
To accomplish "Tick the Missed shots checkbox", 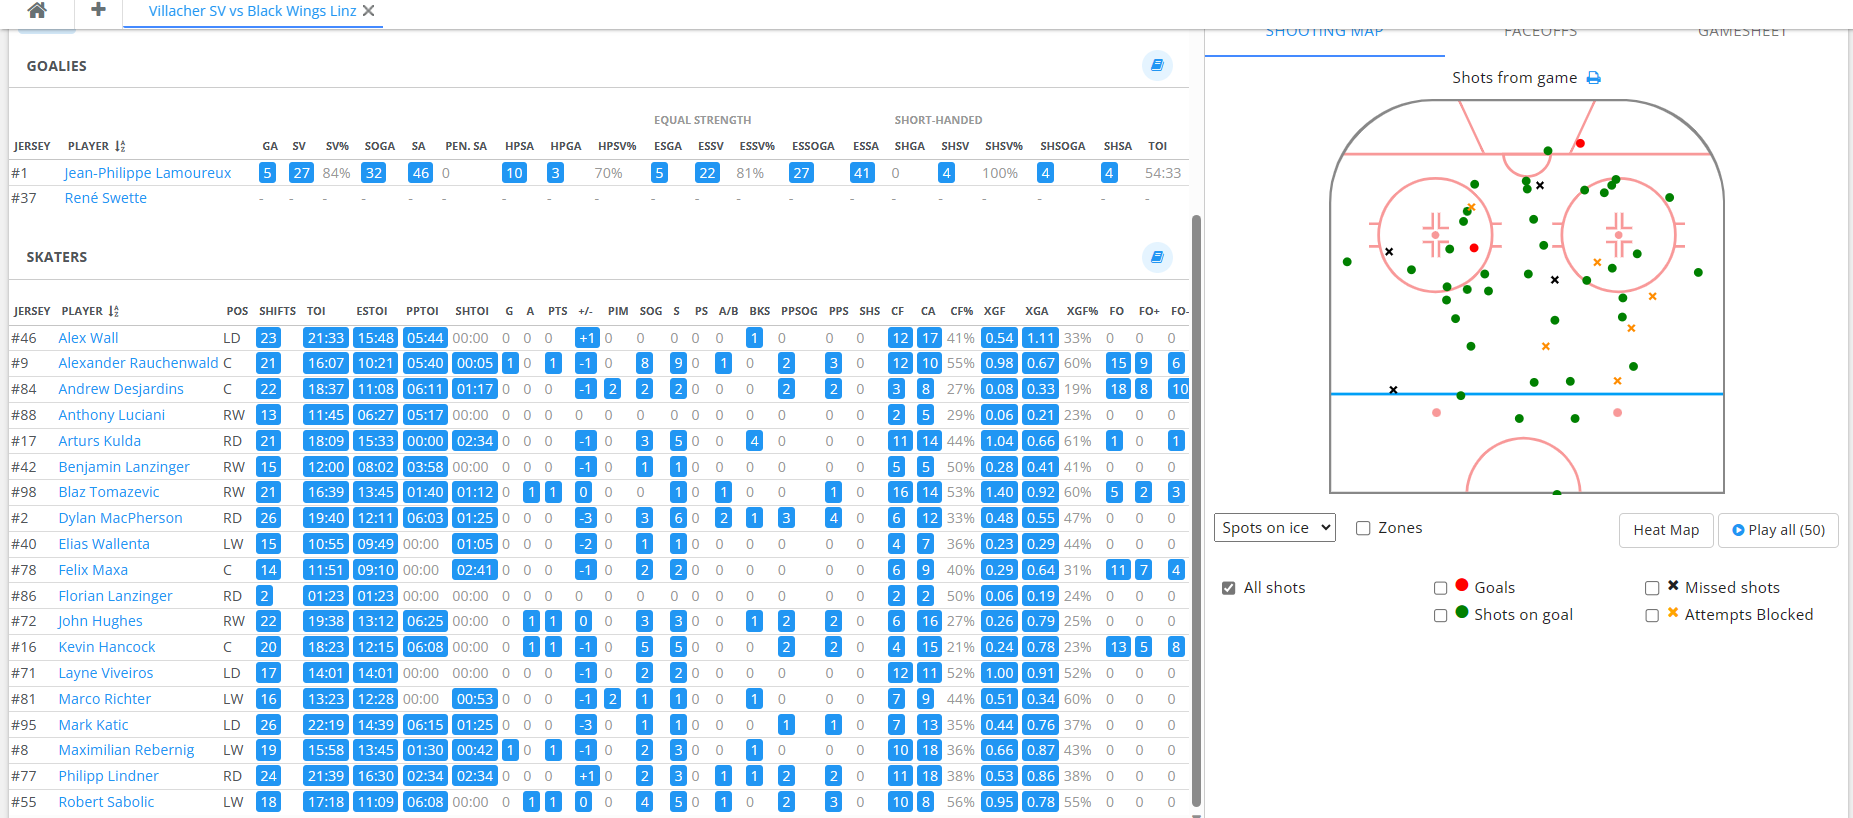I will pyautogui.click(x=1652, y=588).
